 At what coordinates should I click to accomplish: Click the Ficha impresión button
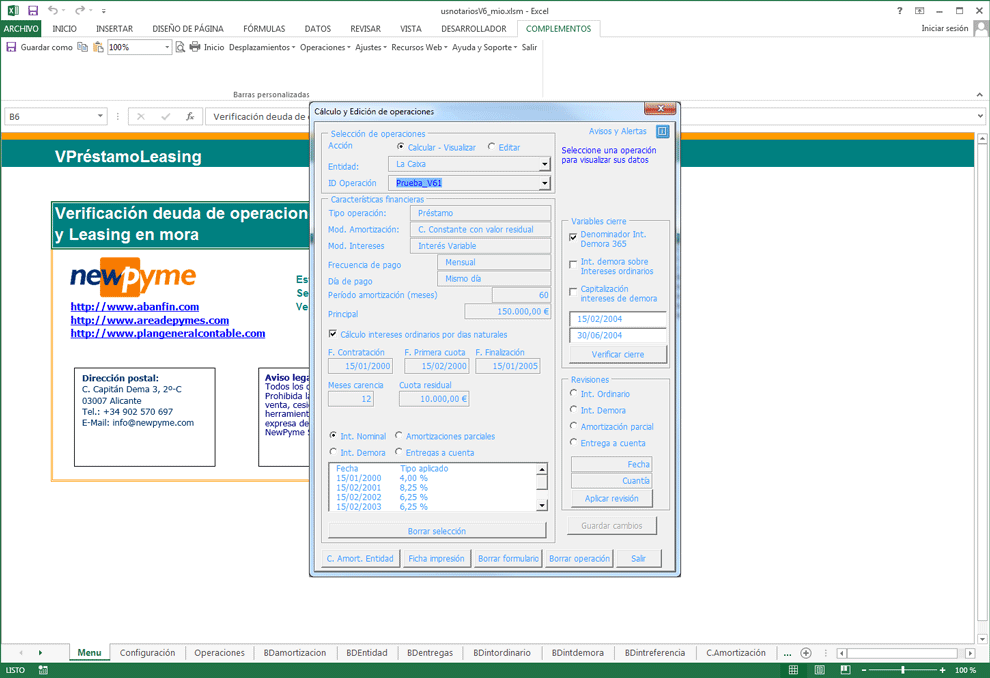436,559
